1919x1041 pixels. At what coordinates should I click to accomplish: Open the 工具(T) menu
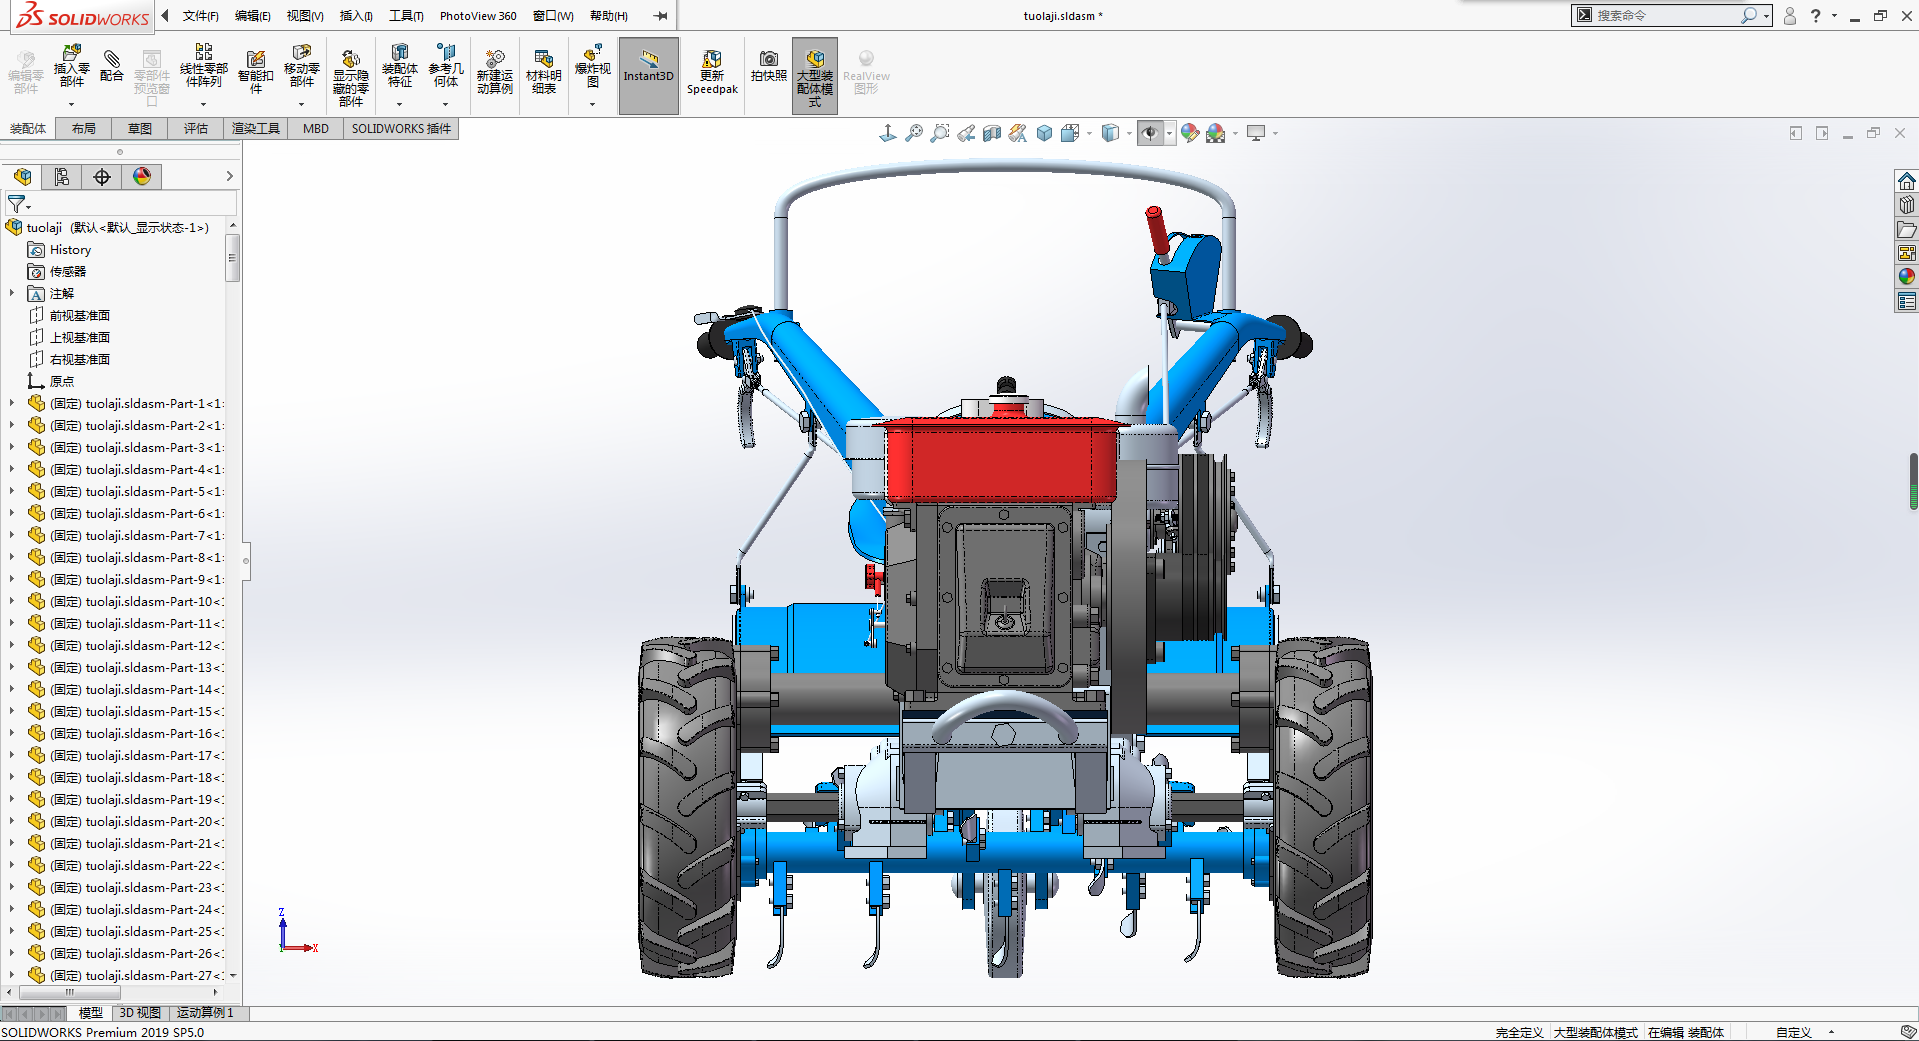click(406, 16)
